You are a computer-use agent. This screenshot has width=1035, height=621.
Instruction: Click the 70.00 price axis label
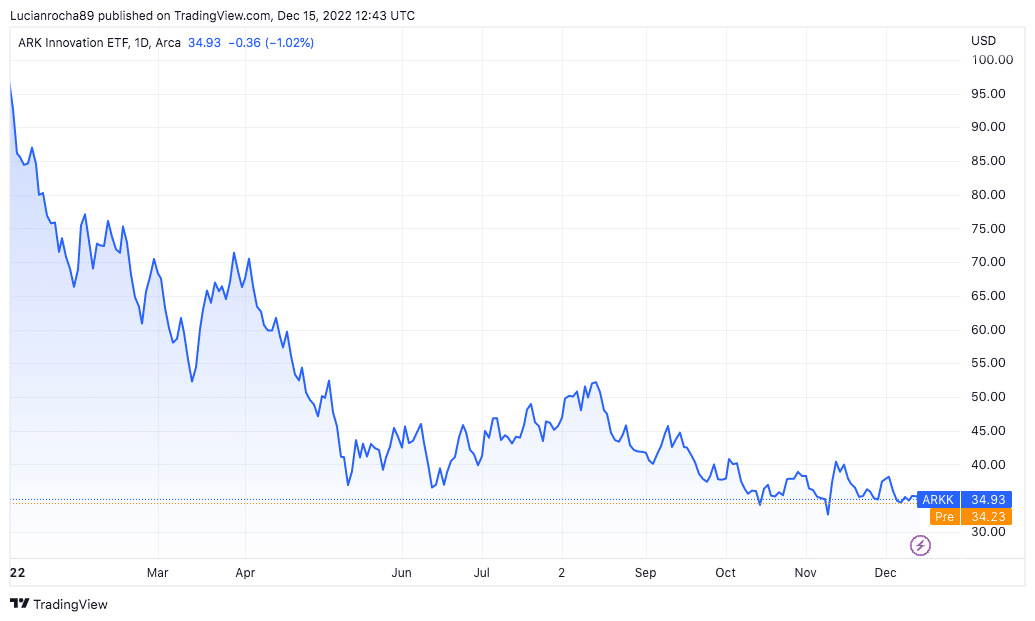pyautogui.click(x=988, y=262)
